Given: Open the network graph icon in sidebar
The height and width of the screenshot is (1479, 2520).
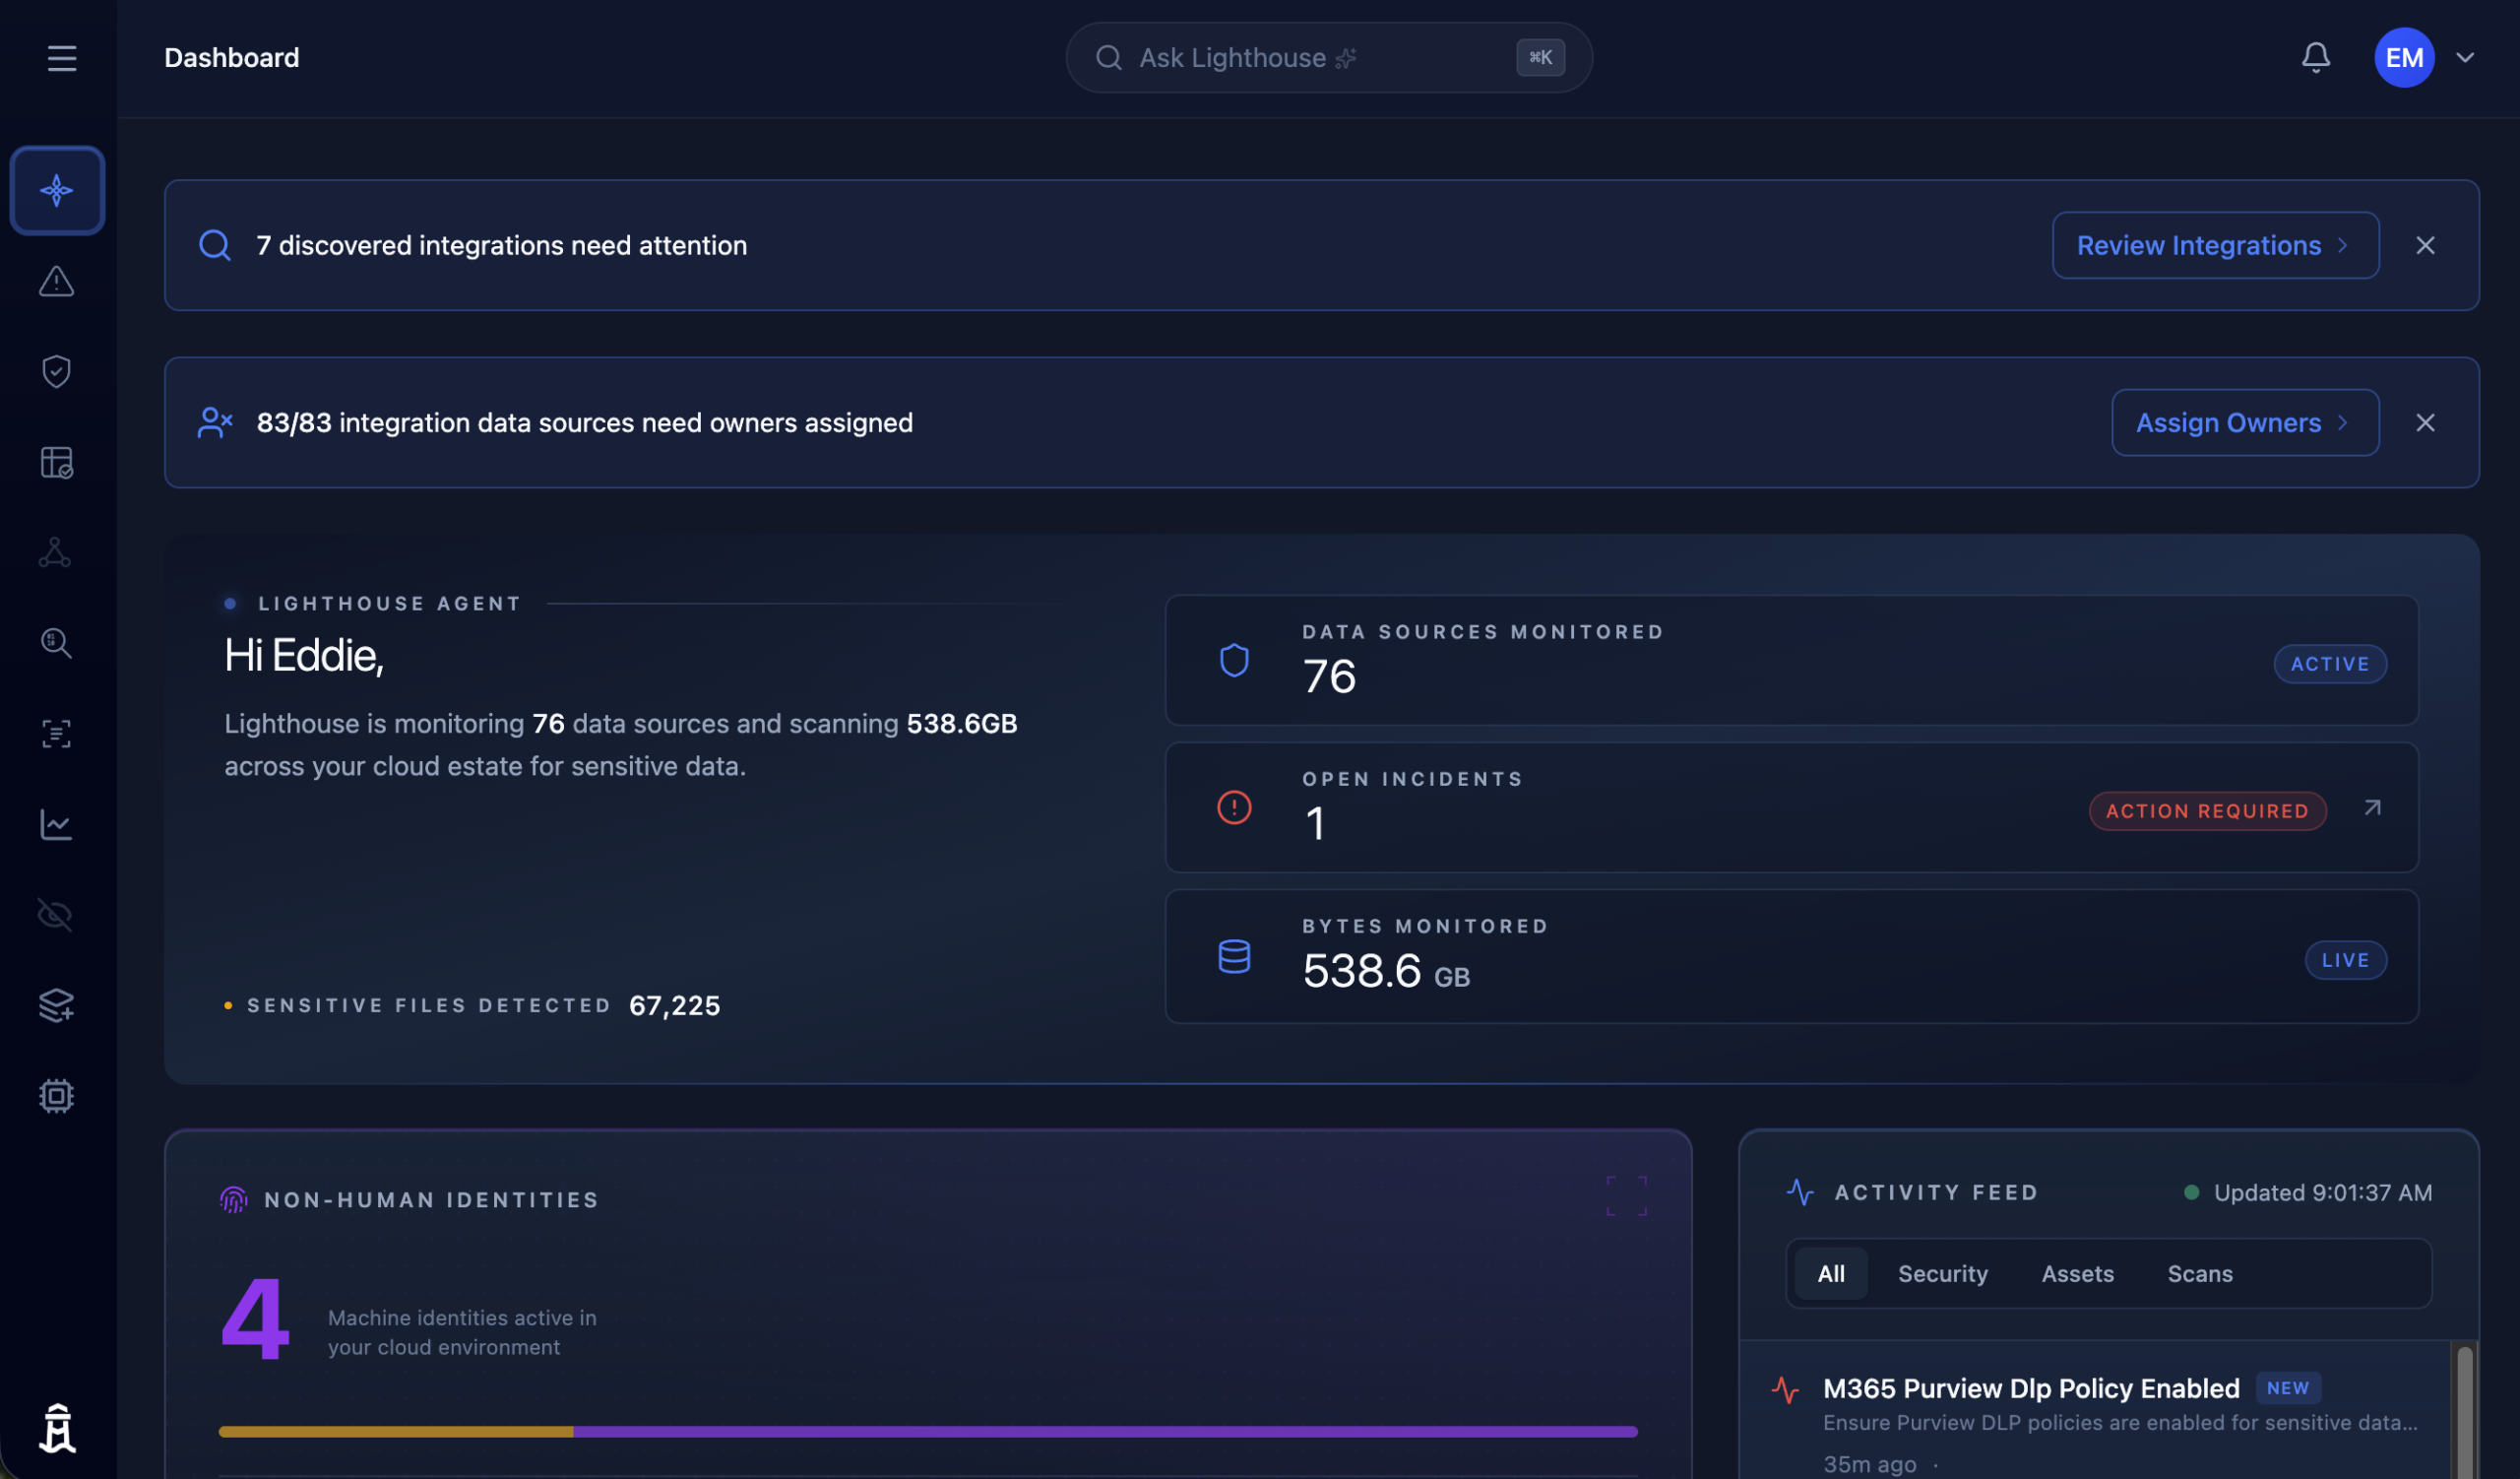Looking at the screenshot, I should click(x=55, y=552).
